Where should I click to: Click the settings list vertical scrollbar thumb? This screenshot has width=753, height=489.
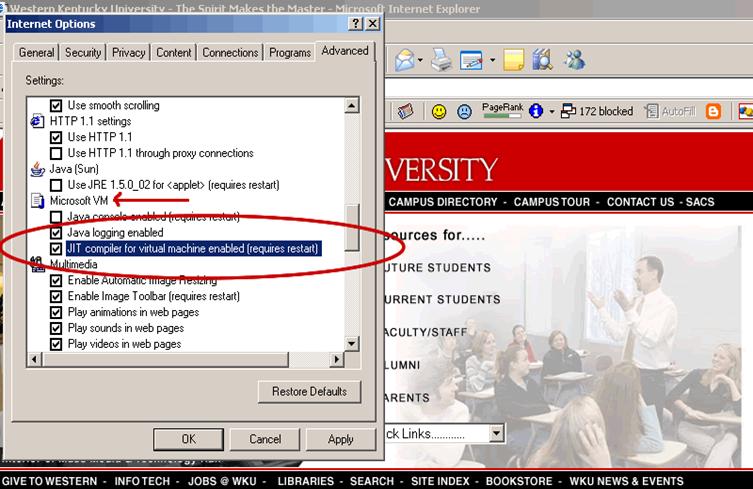[x=352, y=228]
